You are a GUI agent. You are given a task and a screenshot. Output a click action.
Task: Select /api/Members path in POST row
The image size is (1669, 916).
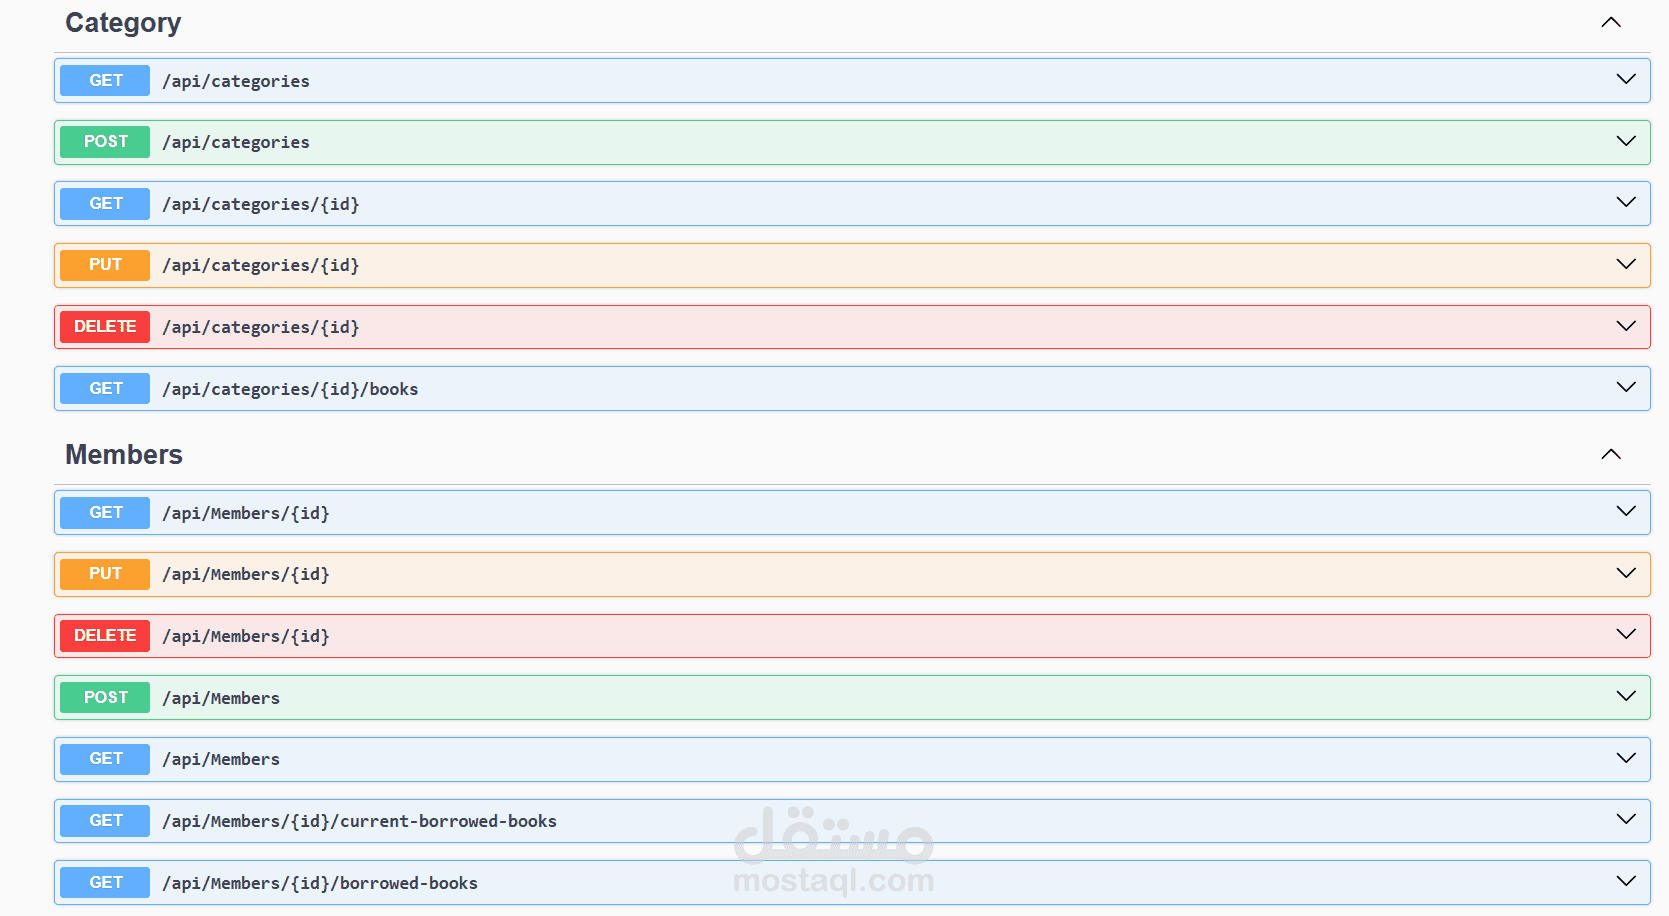click(x=221, y=698)
